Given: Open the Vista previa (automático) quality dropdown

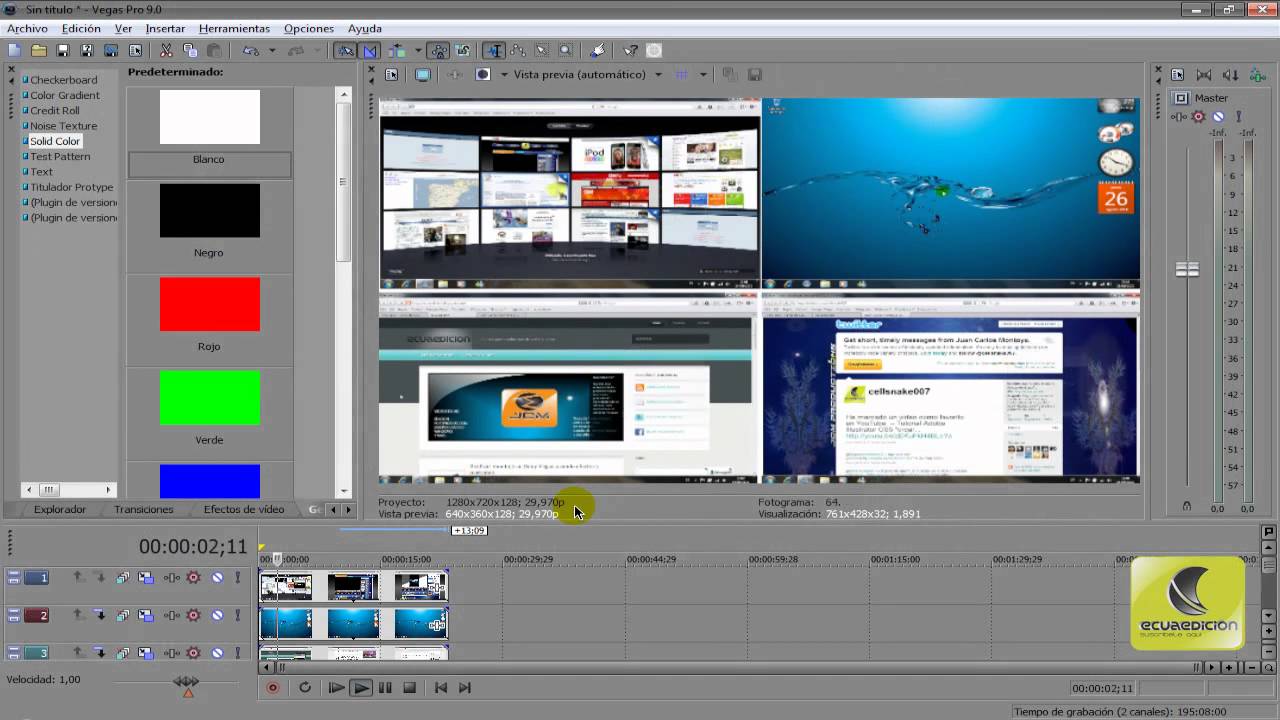Looking at the screenshot, I should point(658,74).
